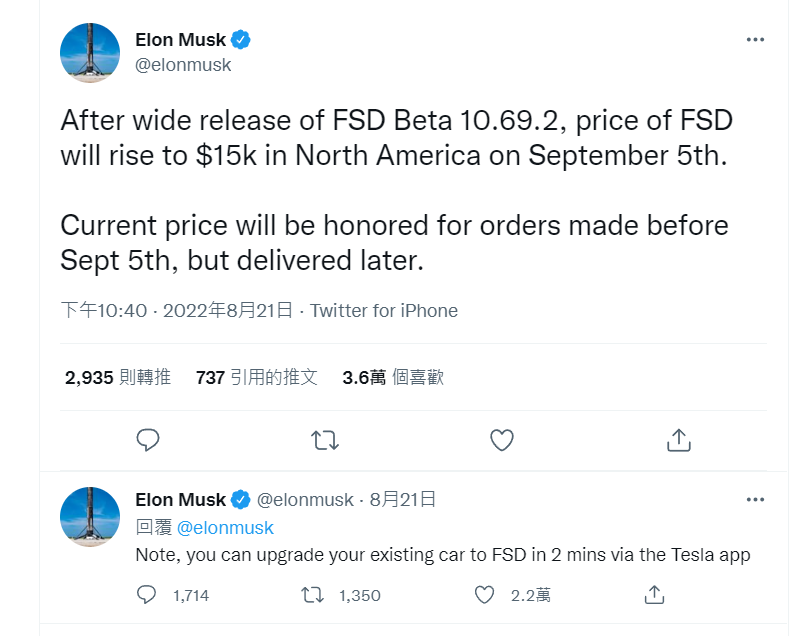The width and height of the screenshot is (797, 636).
Task: Open the more options menu on main tweet
Action: point(755,40)
